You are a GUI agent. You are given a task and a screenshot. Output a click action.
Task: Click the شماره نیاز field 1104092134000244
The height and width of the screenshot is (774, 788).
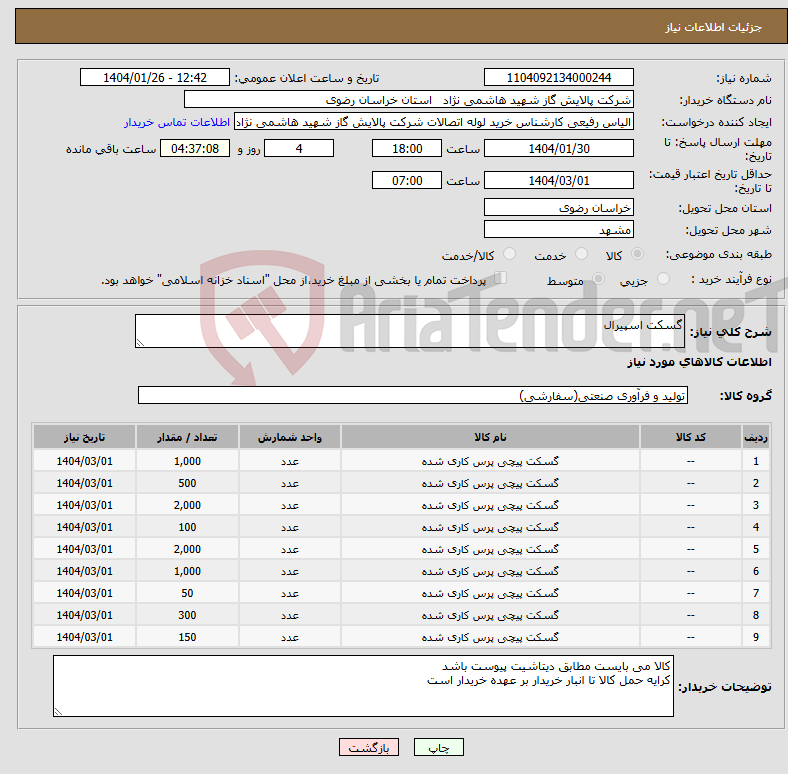(x=558, y=77)
